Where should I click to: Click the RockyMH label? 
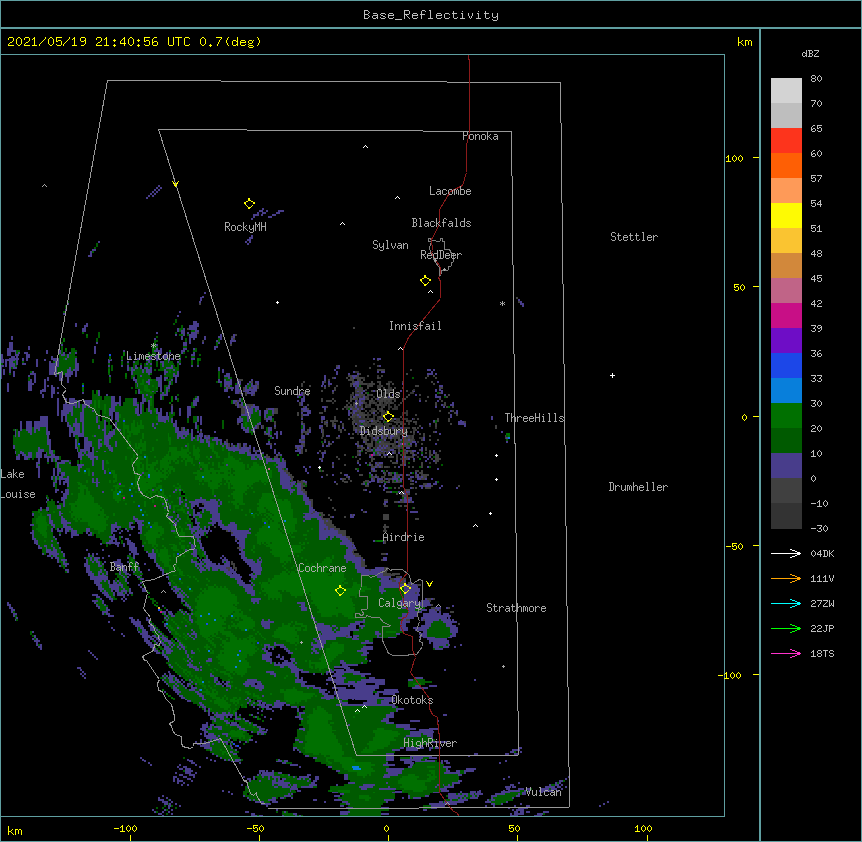point(245,227)
